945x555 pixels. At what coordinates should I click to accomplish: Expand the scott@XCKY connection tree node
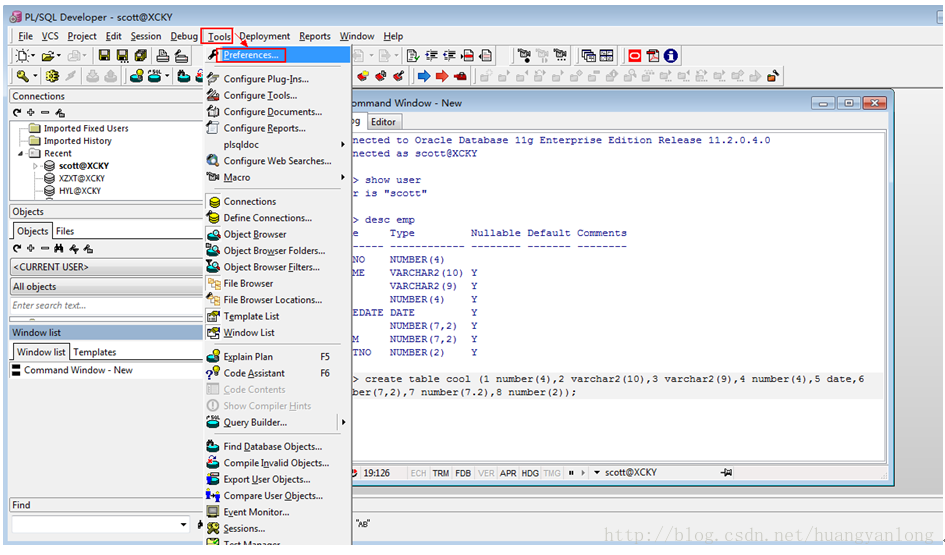[36, 166]
